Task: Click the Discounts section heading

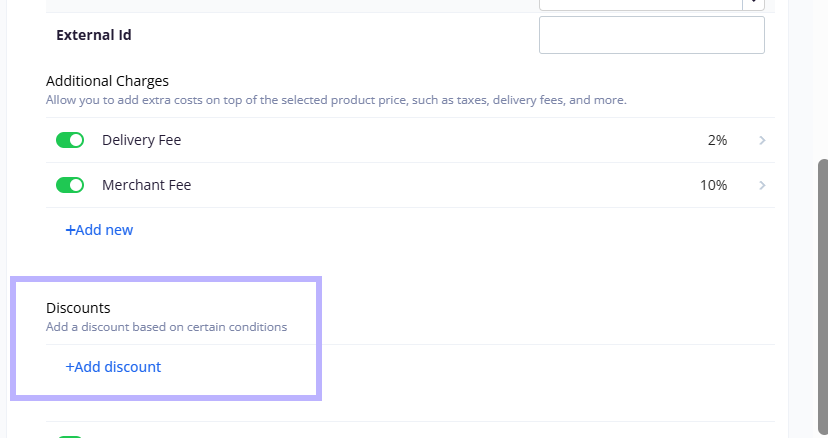Action: point(78,308)
